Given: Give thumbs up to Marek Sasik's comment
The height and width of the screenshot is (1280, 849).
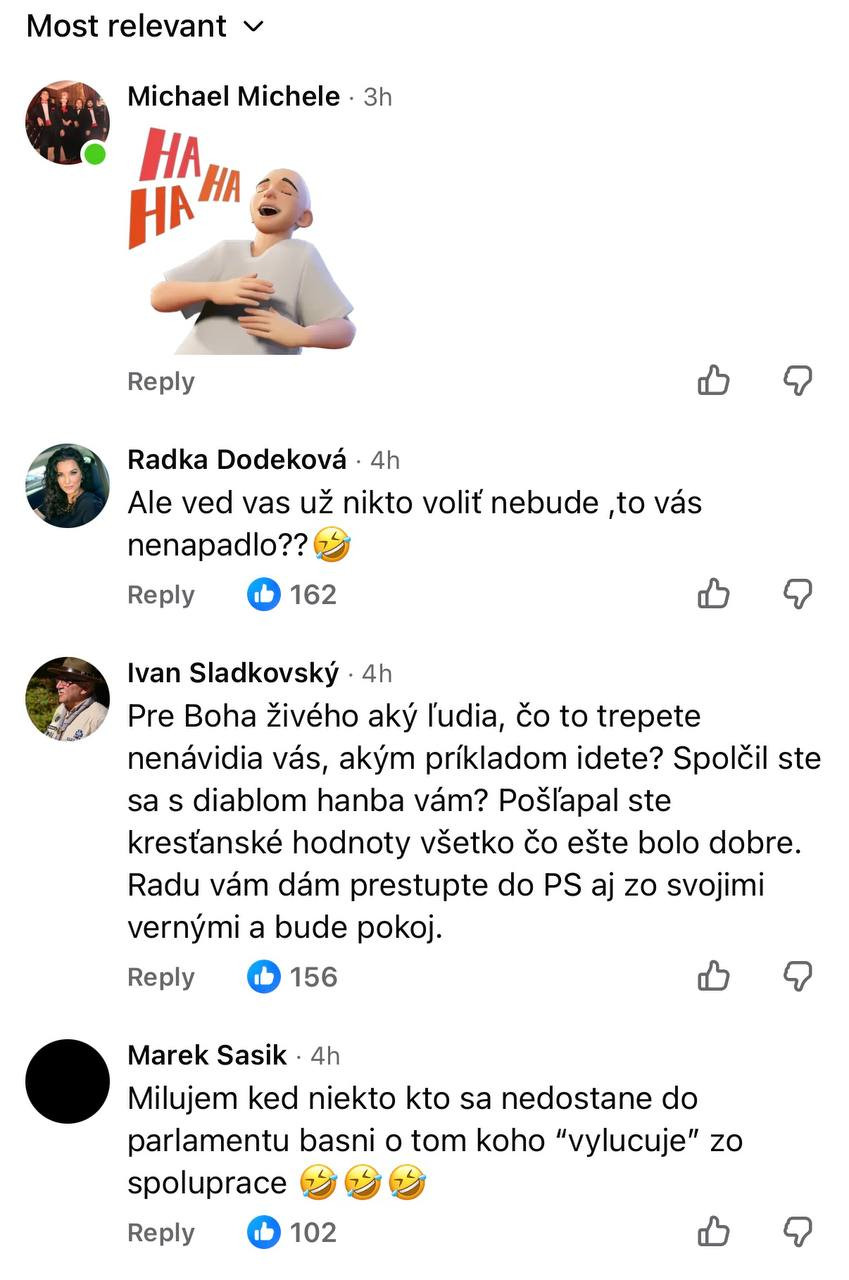Looking at the screenshot, I should pos(713,1231).
